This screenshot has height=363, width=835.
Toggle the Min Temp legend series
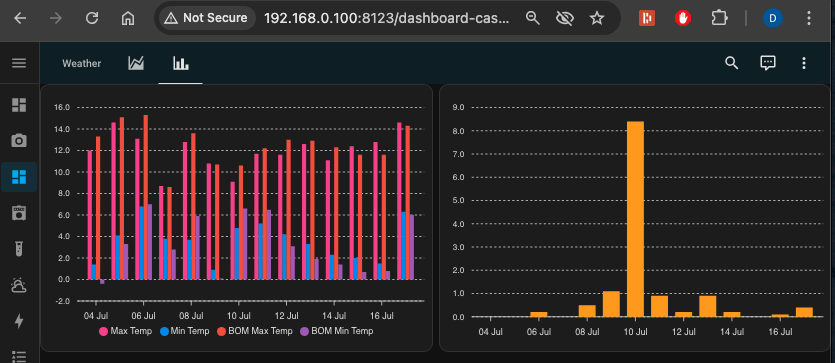coord(186,331)
